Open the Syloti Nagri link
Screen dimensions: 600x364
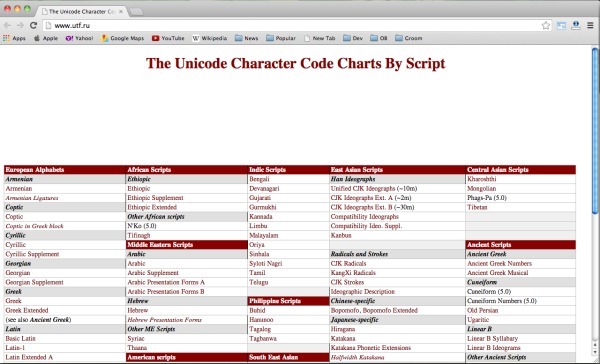point(265,263)
